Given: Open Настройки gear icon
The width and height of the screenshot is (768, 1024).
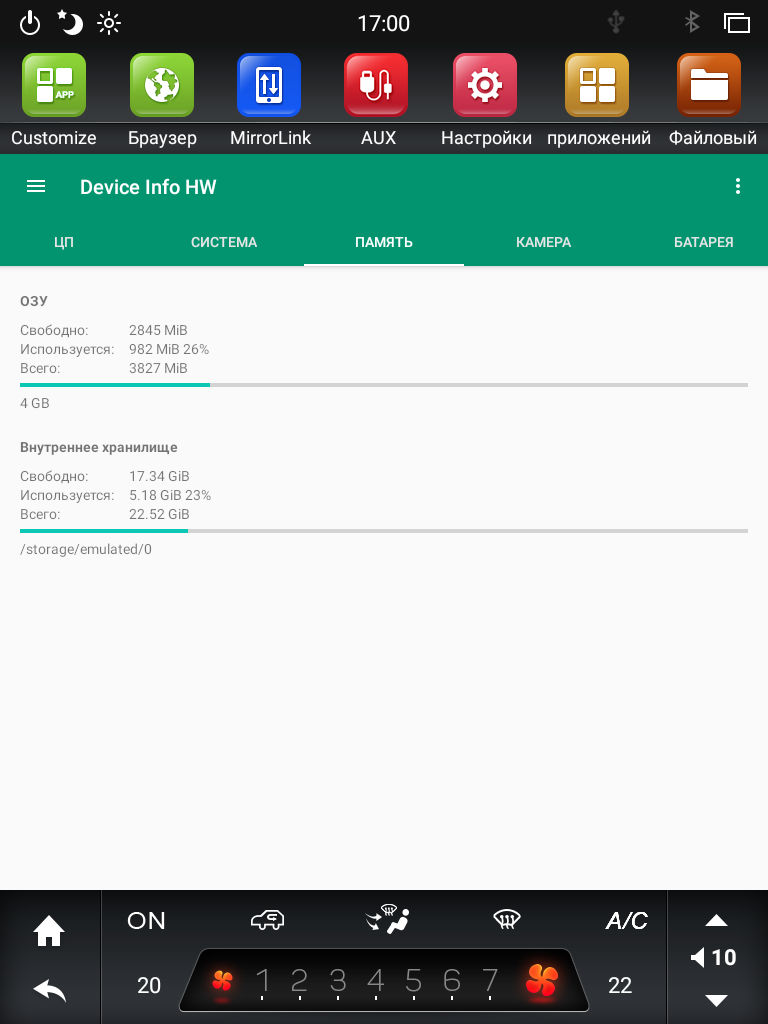Looking at the screenshot, I should pyautogui.click(x=485, y=85).
